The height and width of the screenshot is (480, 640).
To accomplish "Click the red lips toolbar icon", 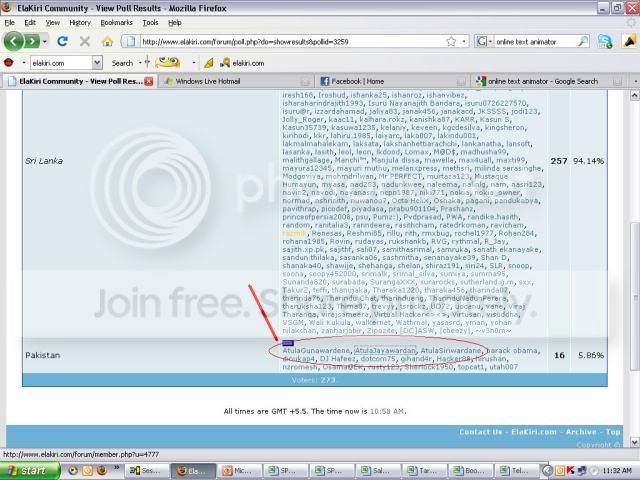I will [9, 63].
